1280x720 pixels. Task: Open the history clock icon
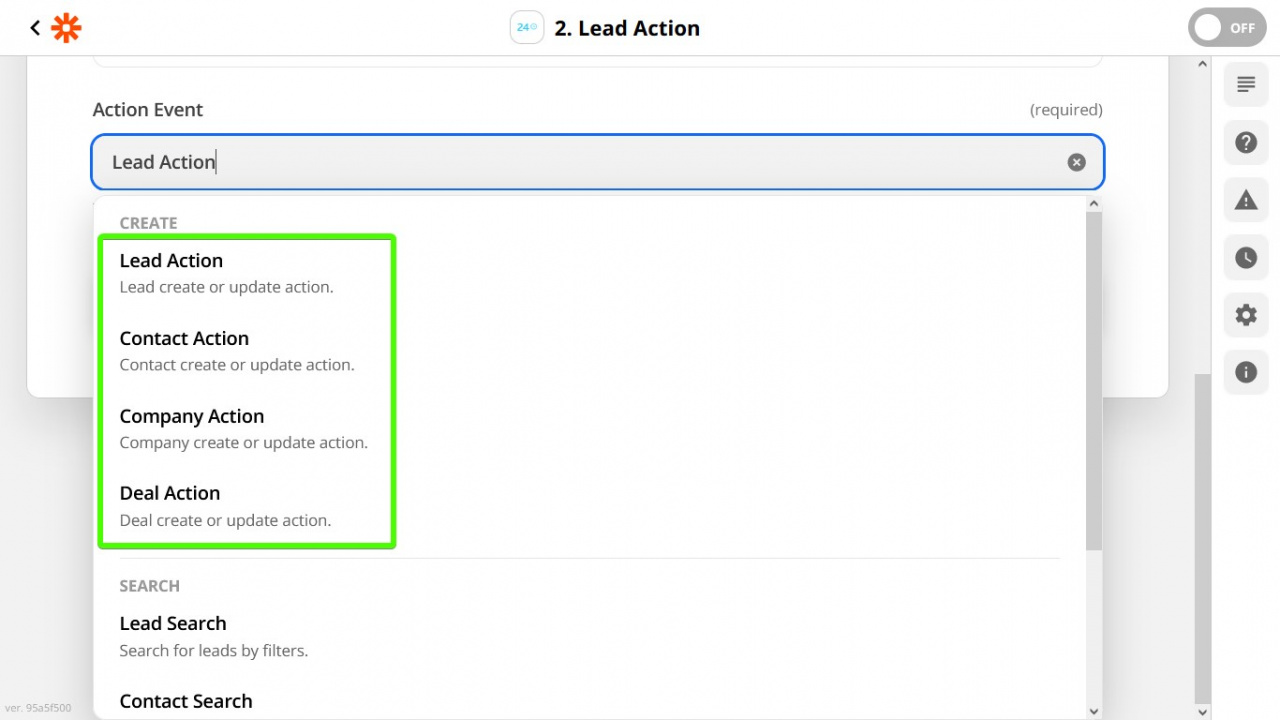[1246, 258]
